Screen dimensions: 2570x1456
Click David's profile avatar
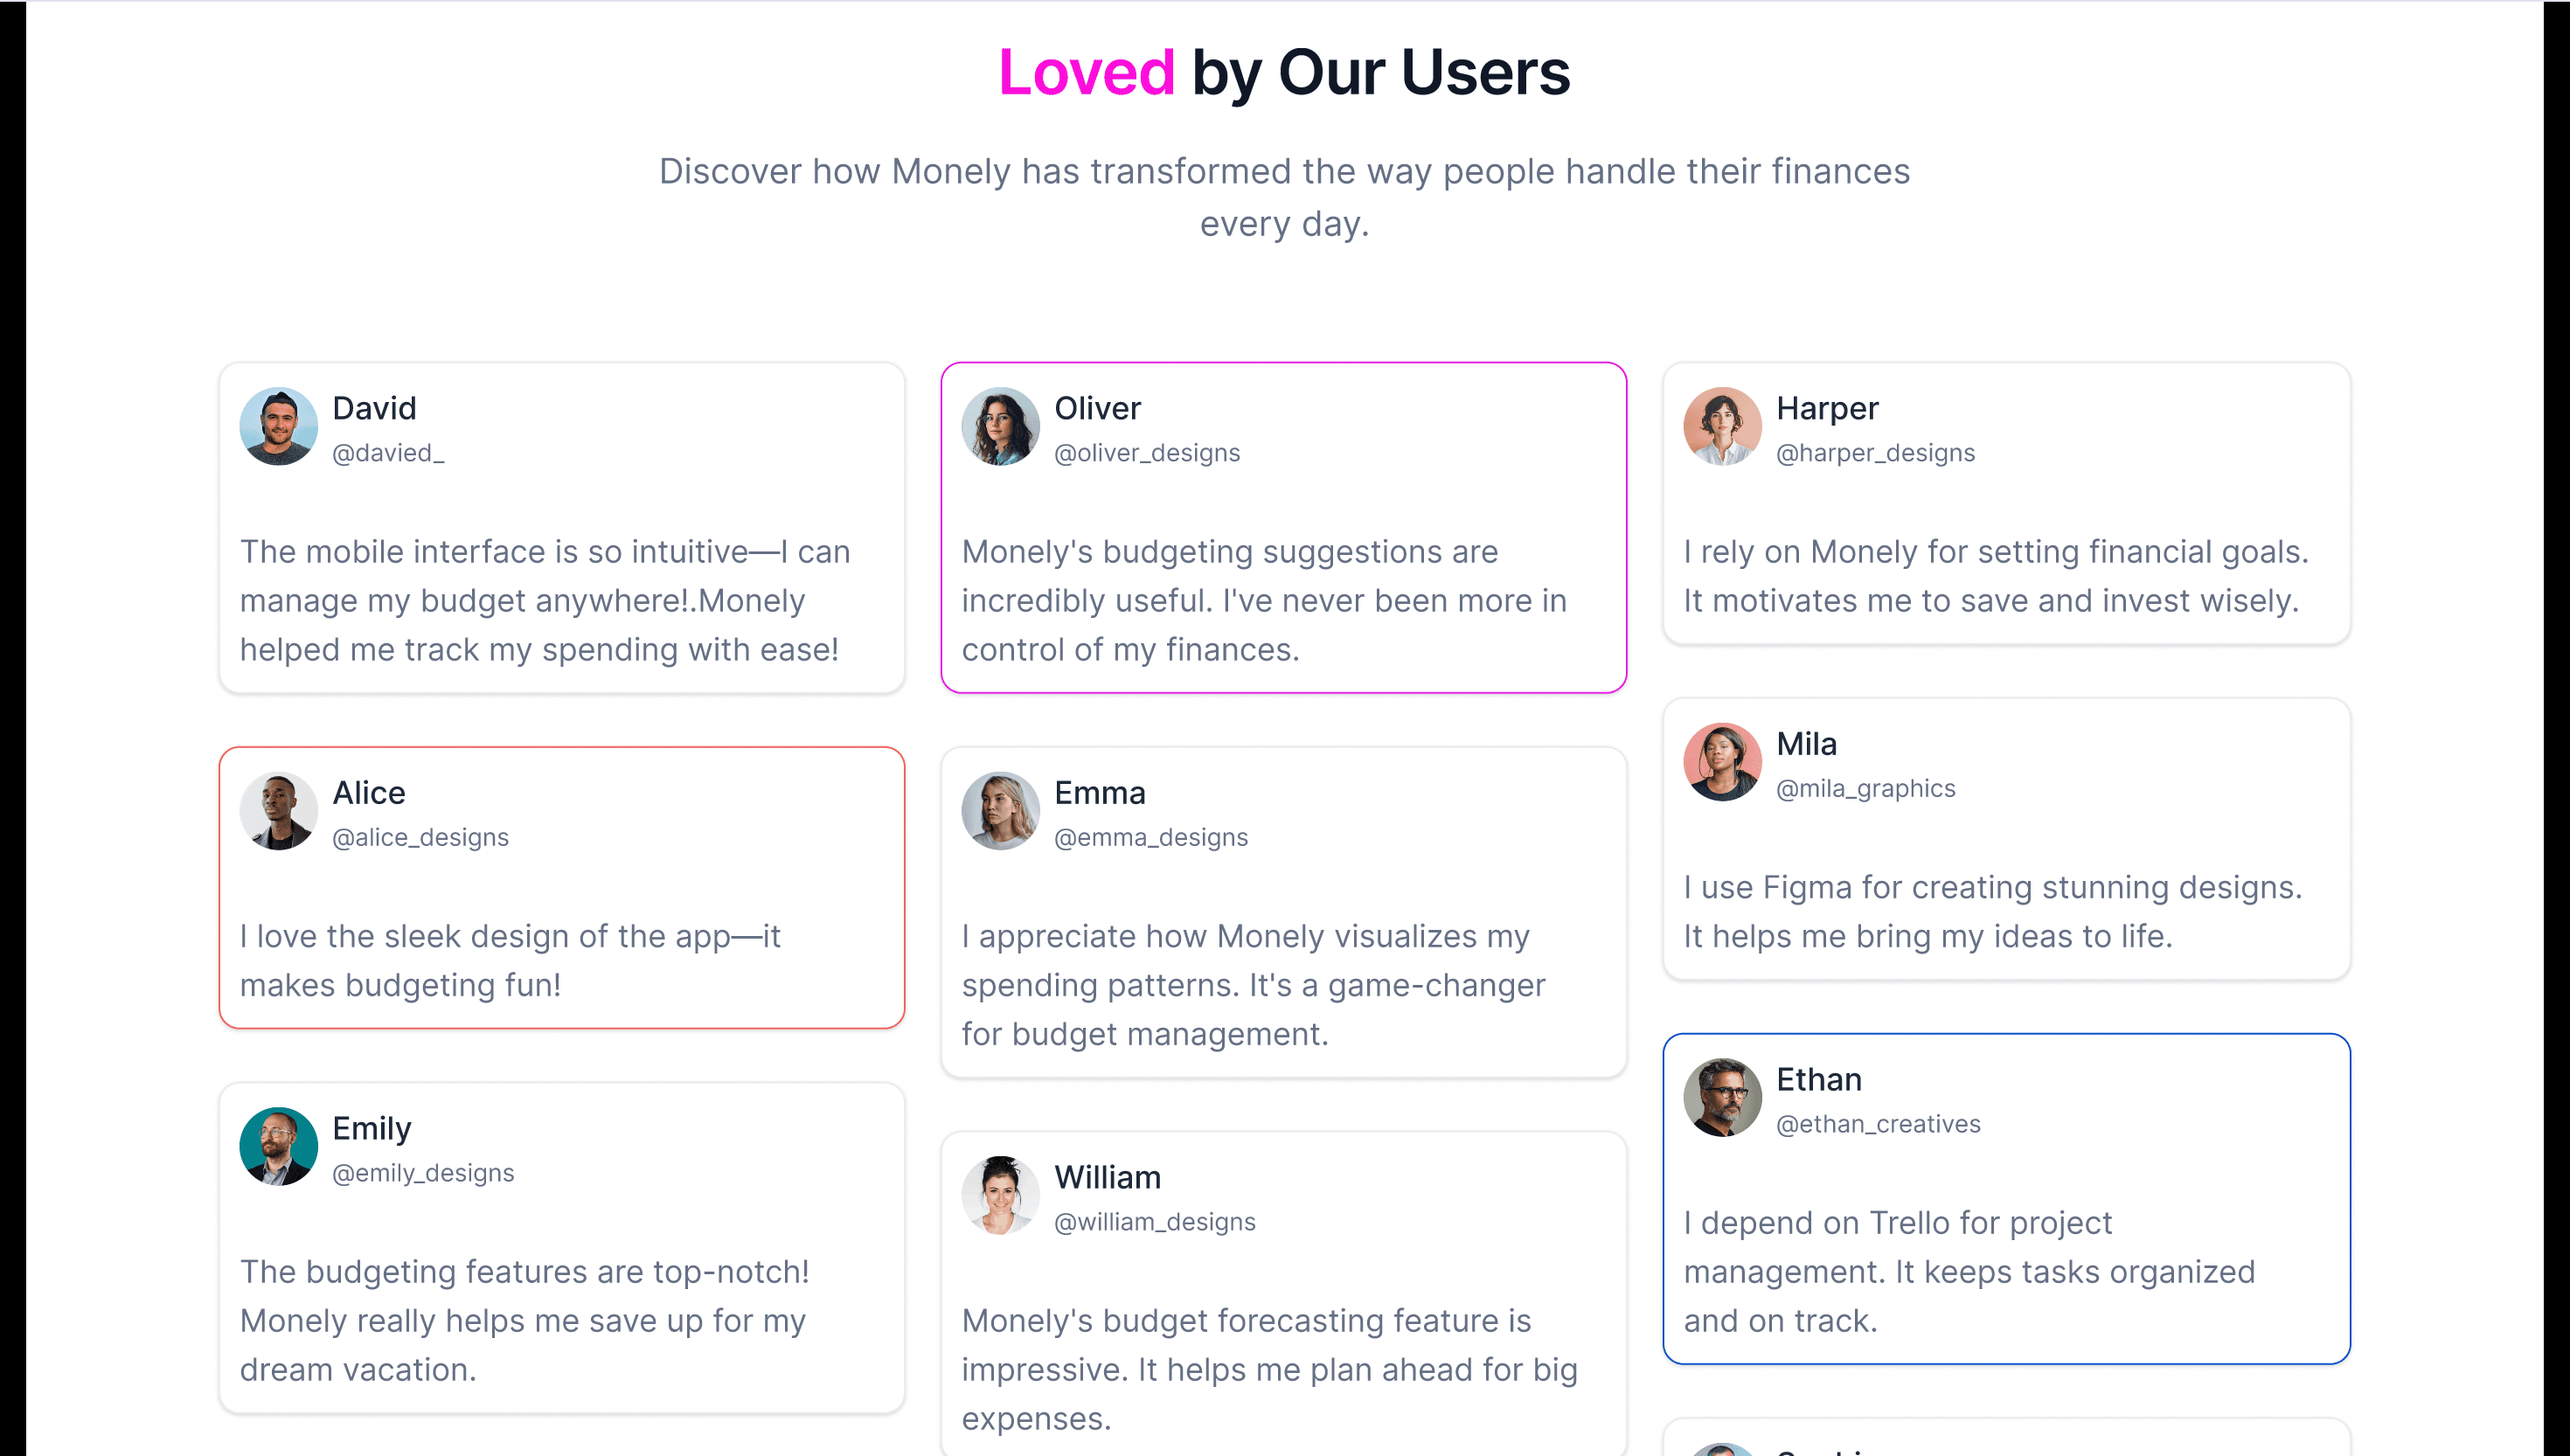point(278,427)
